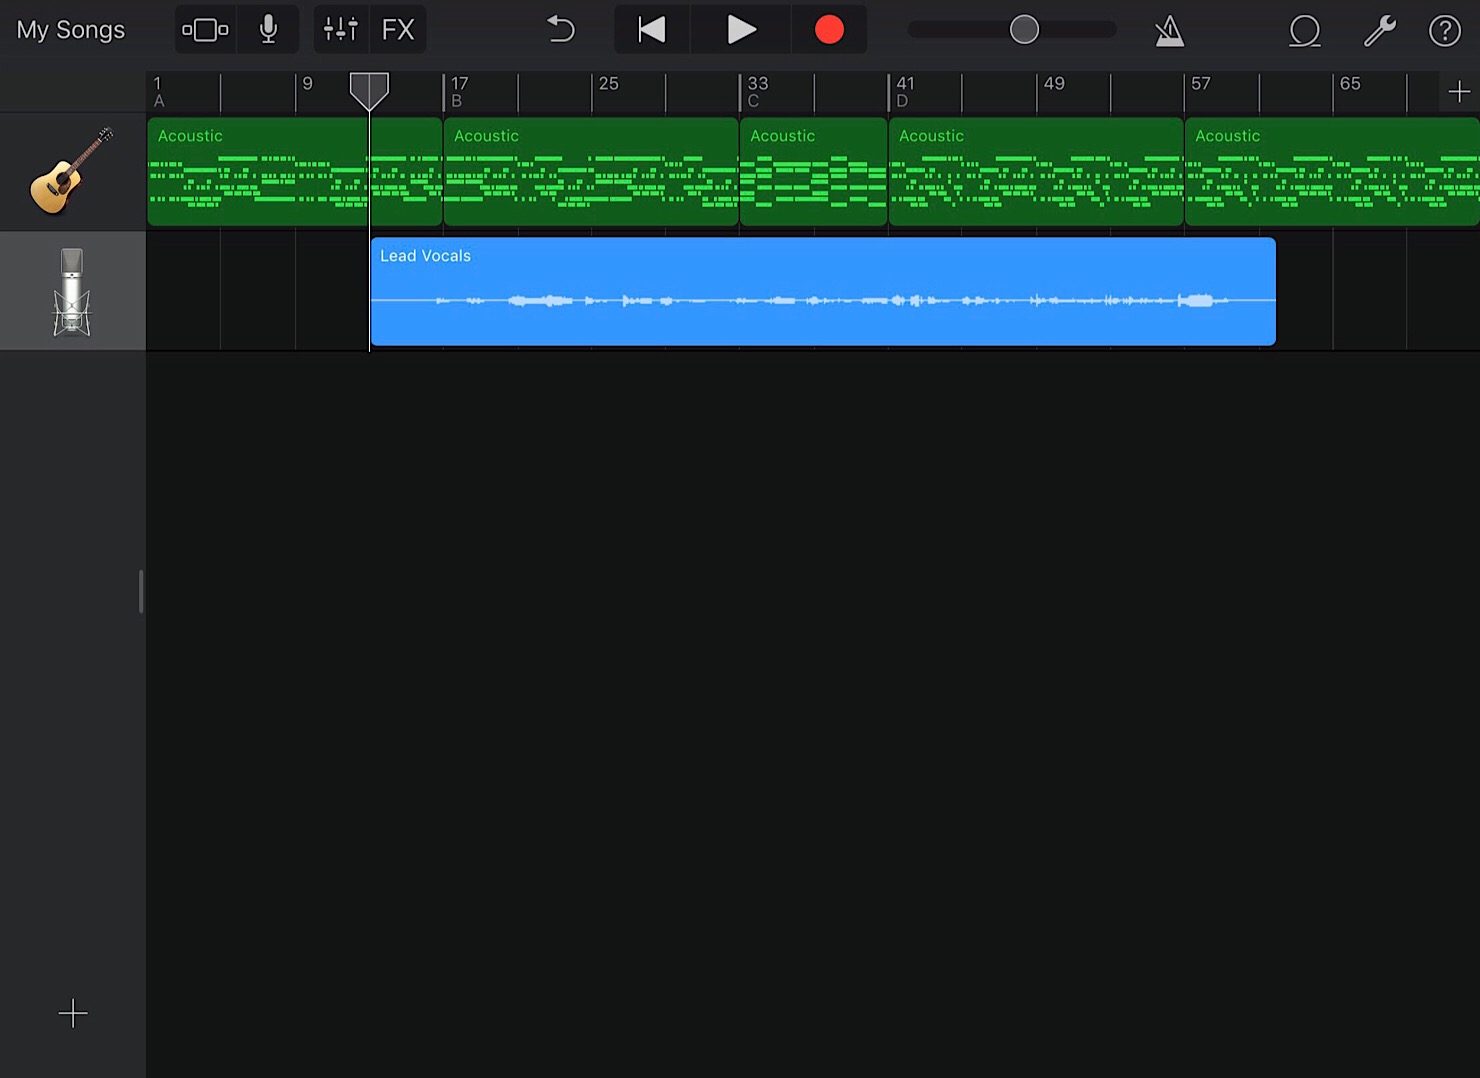The width and height of the screenshot is (1480, 1078).
Task: Go to beginning of song
Action: [652, 30]
